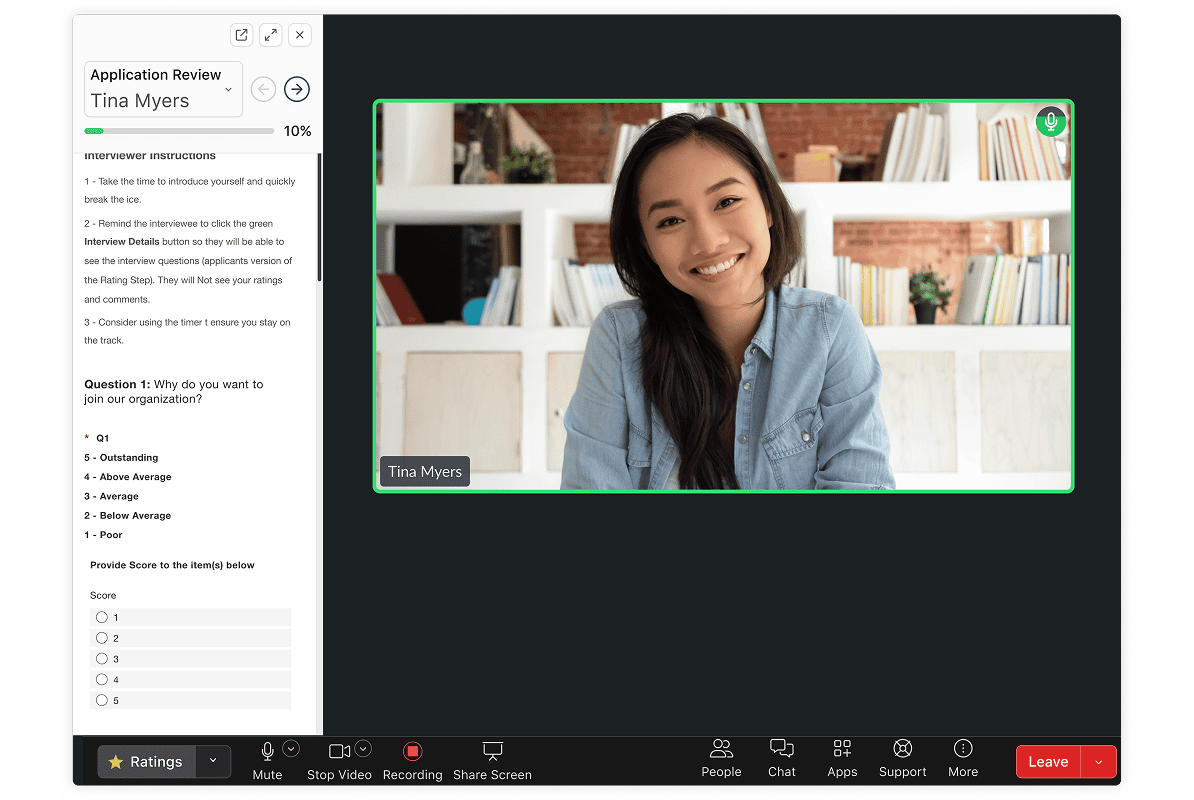This screenshot has width=1194, height=800.
Task: Open the Application Review applicant dropdown
Action: point(163,89)
